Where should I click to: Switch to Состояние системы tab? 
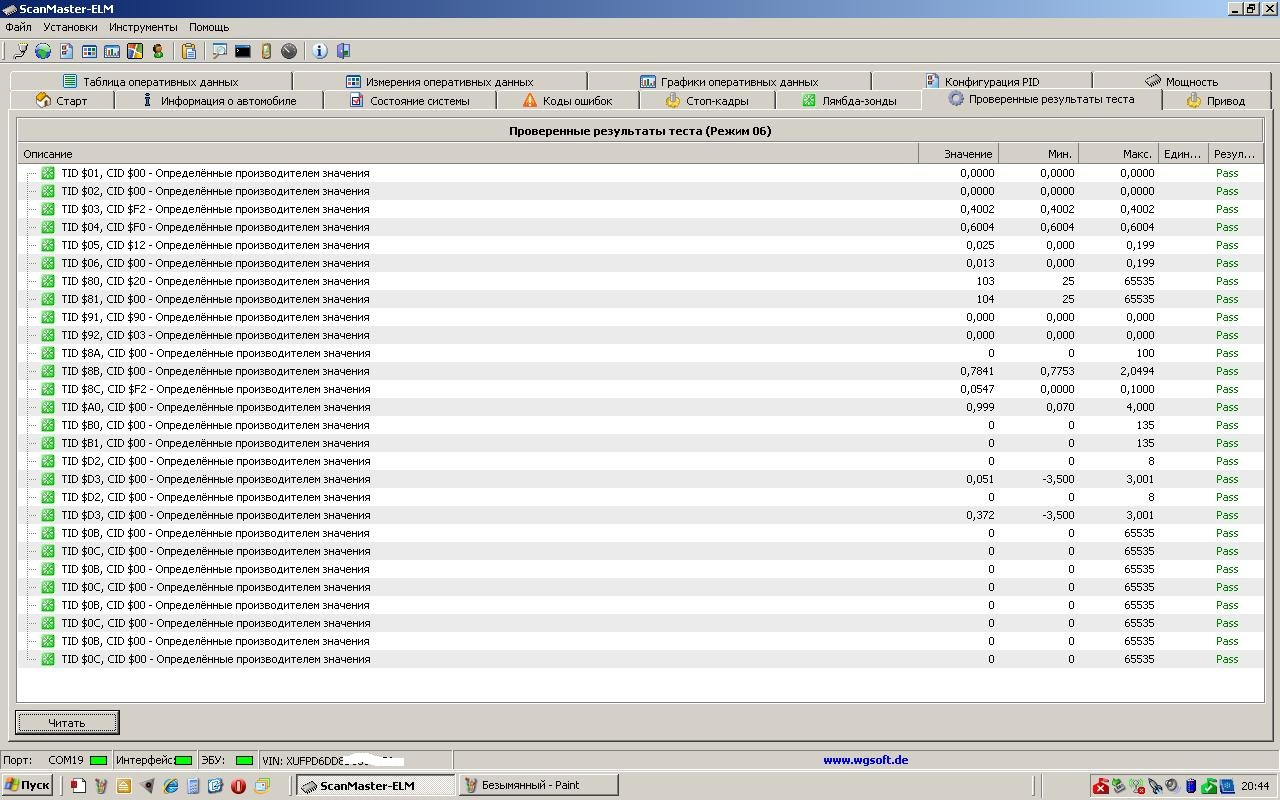[x=410, y=100]
